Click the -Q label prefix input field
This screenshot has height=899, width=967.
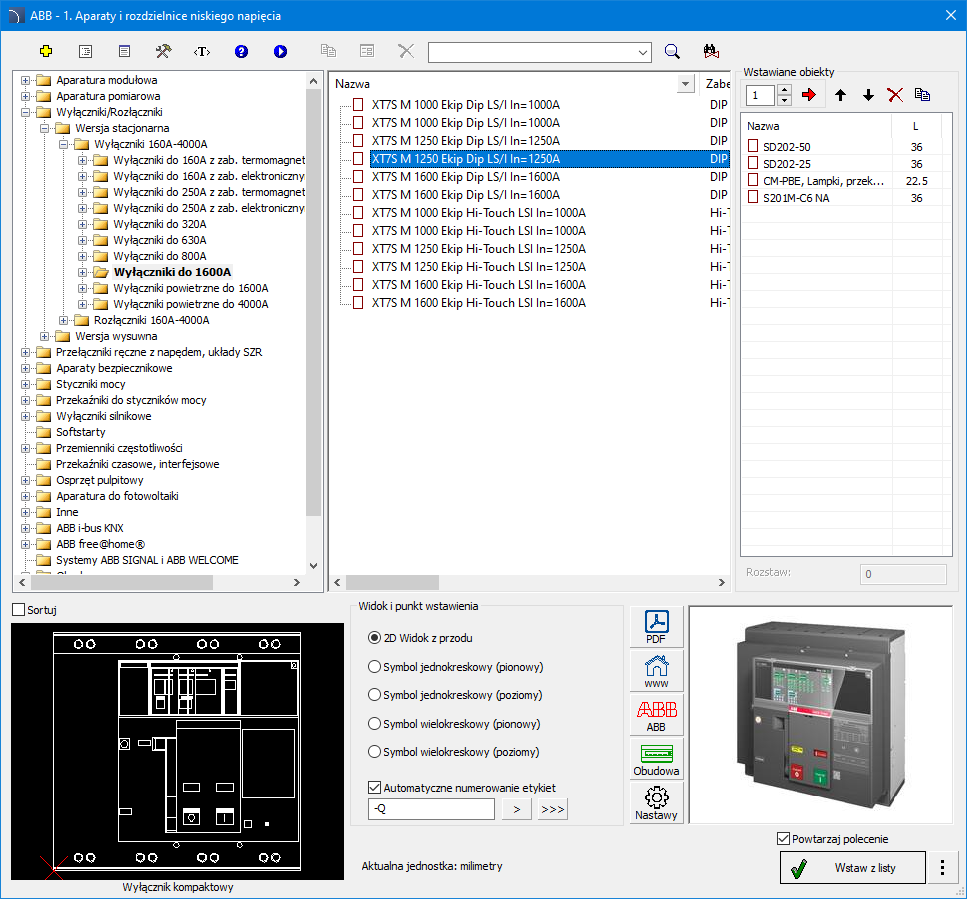(431, 809)
